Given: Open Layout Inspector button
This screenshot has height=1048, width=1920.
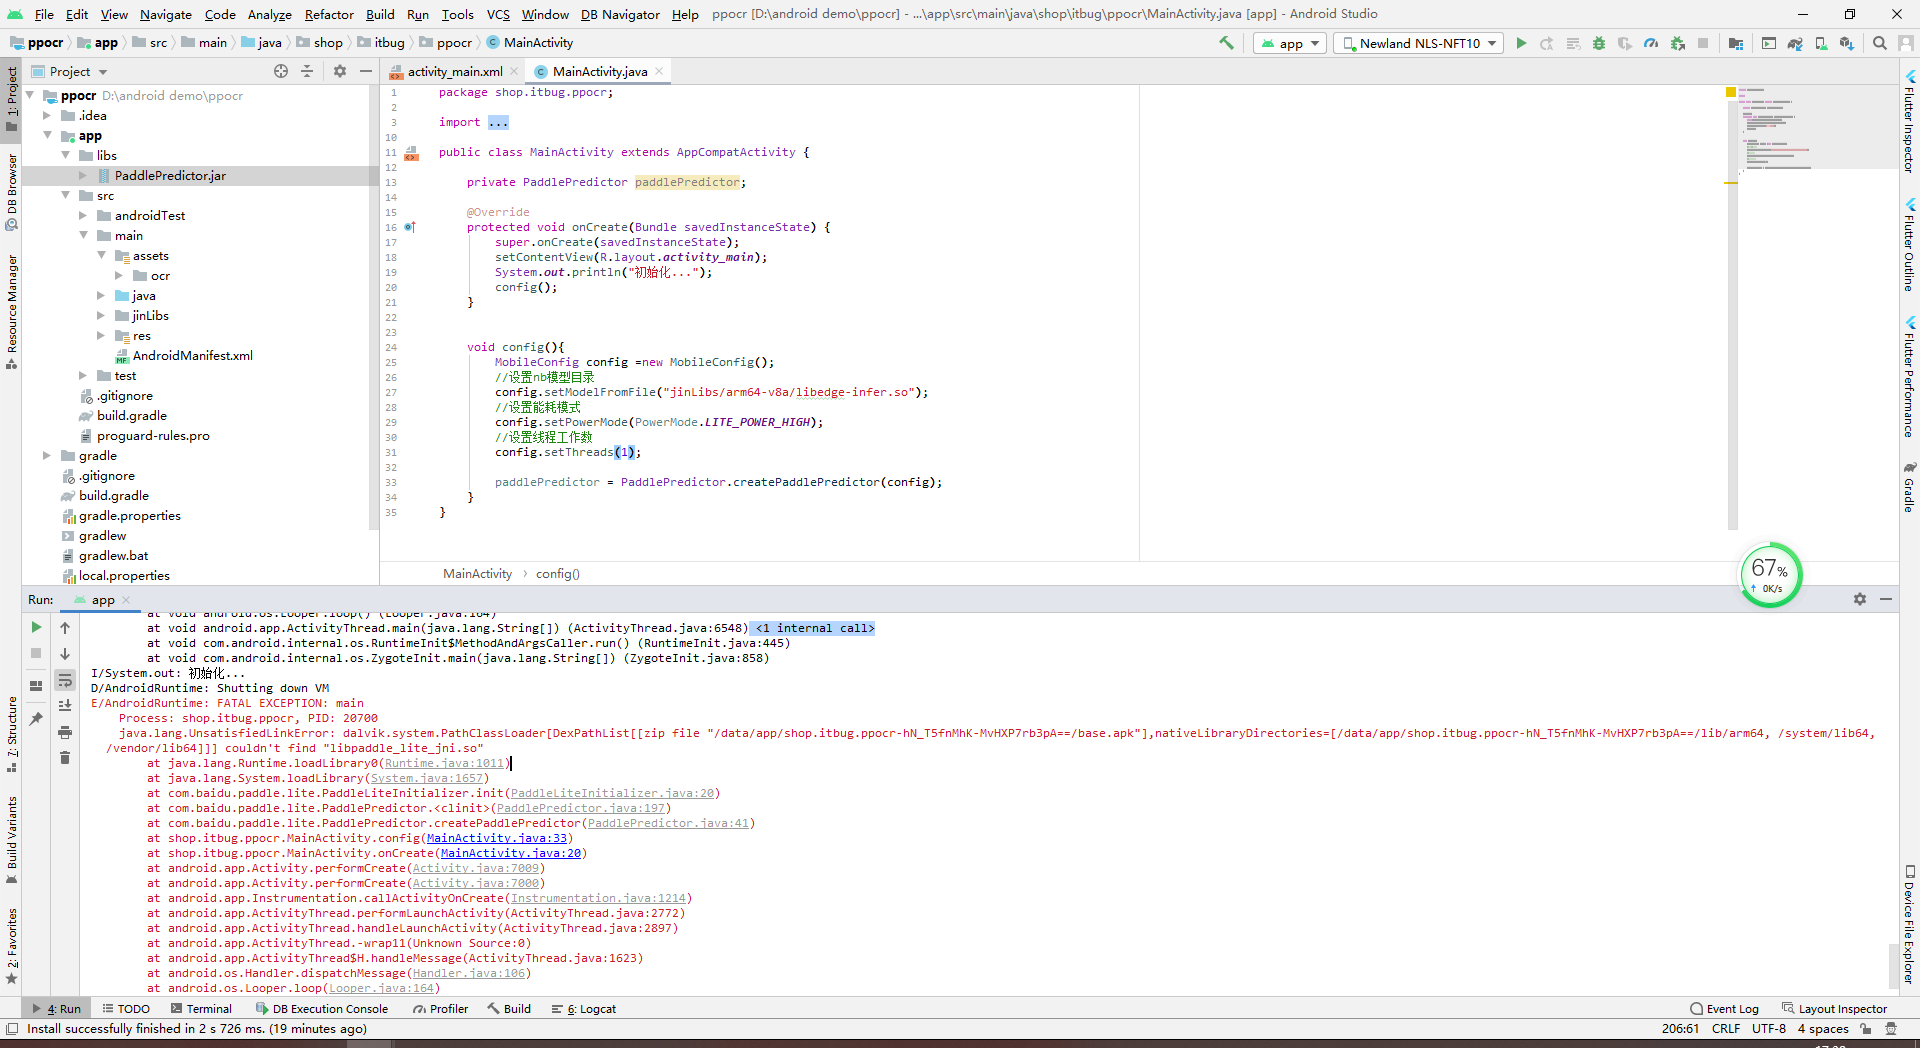Looking at the screenshot, I should coord(1835,1009).
